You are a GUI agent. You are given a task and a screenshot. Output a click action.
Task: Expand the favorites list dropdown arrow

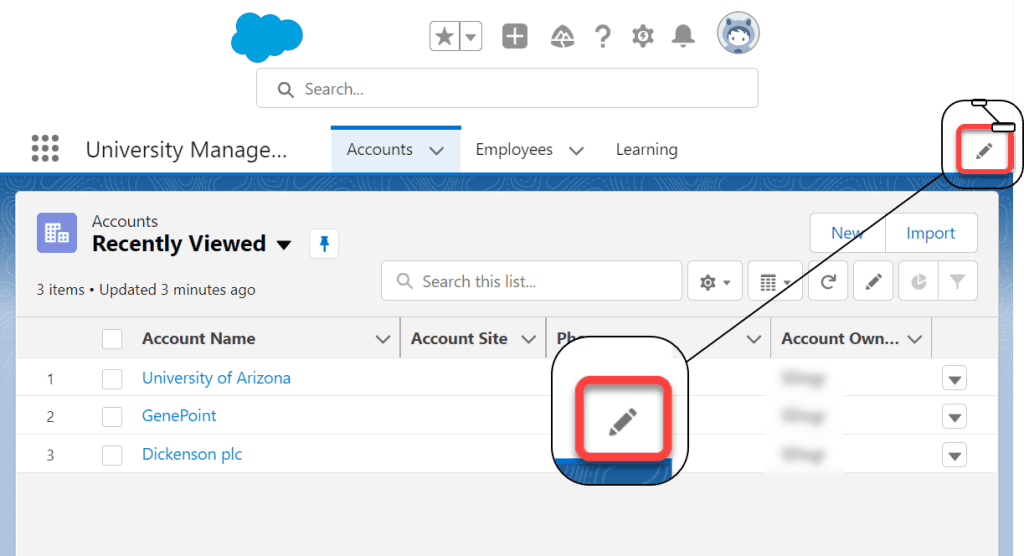[471, 37]
